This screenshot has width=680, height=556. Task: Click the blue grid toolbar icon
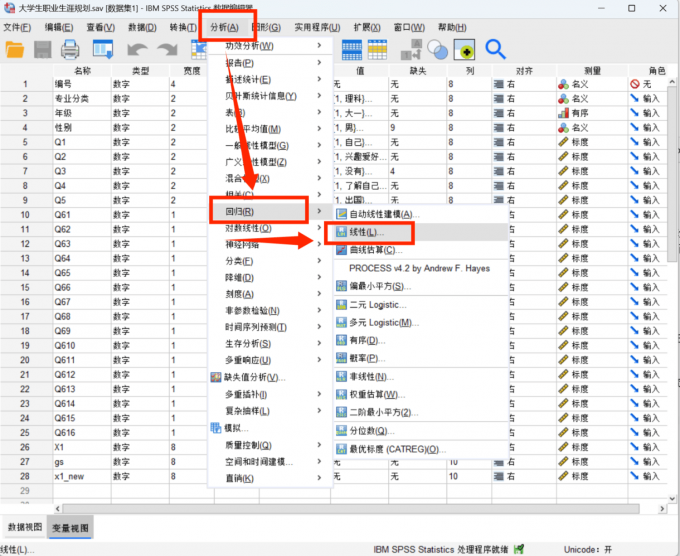pos(352,49)
